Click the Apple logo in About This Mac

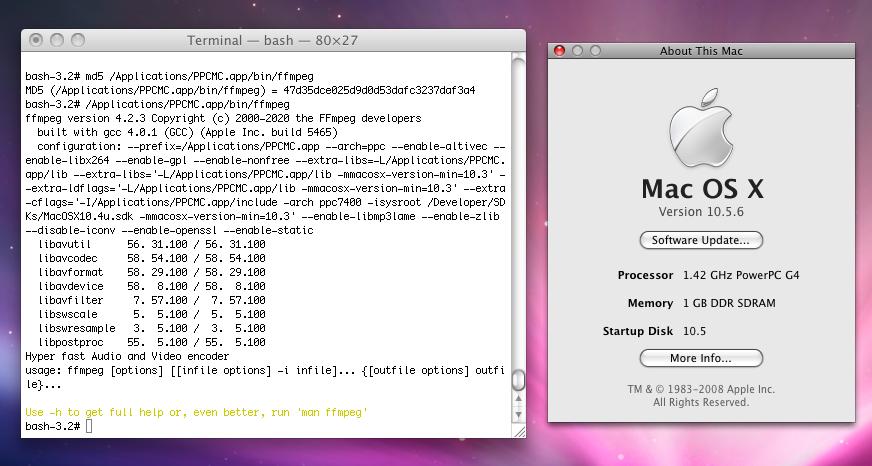tap(701, 128)
